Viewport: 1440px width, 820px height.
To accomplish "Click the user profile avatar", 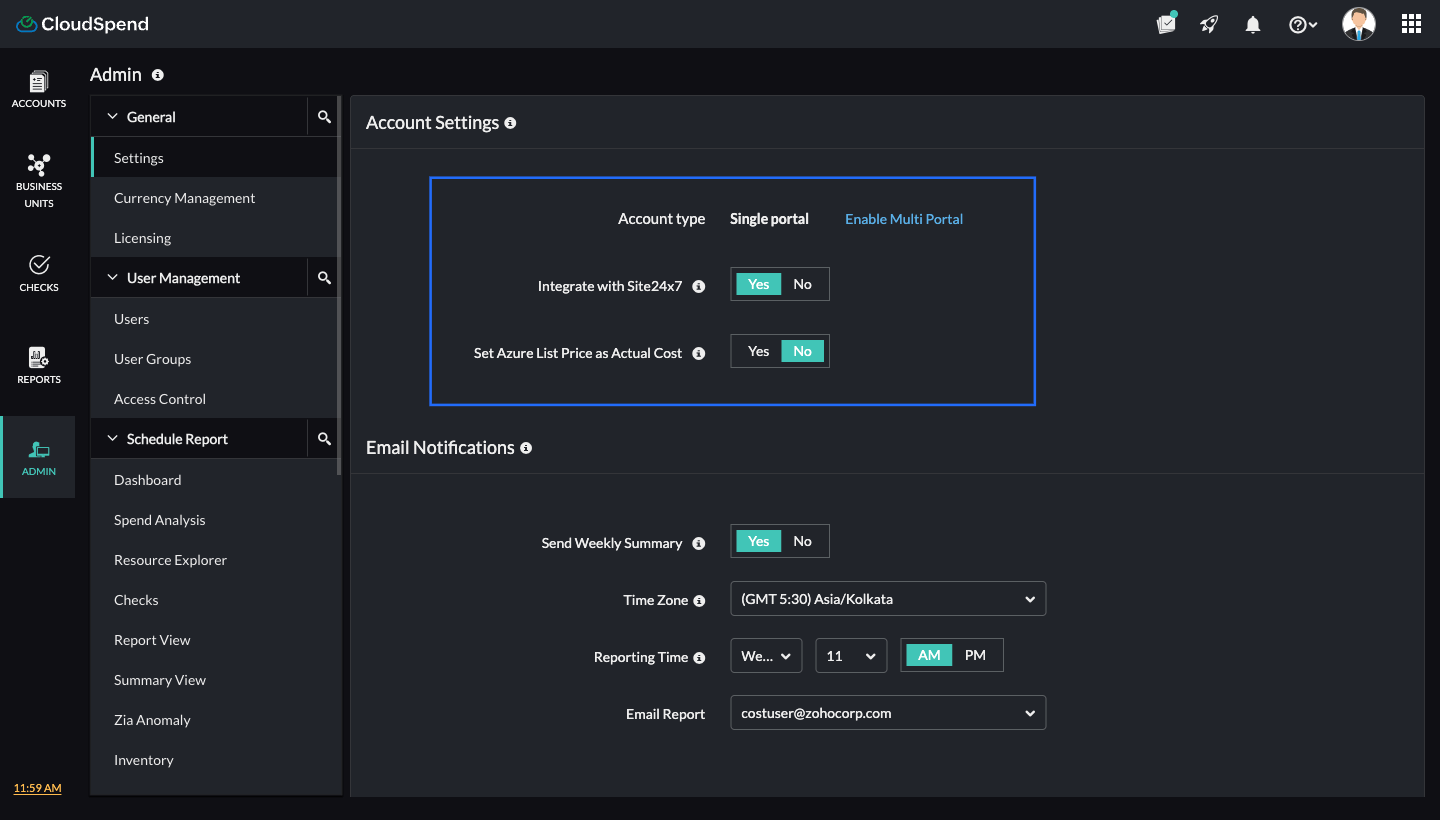I will pyautogui.click(x=1358, y=25).
